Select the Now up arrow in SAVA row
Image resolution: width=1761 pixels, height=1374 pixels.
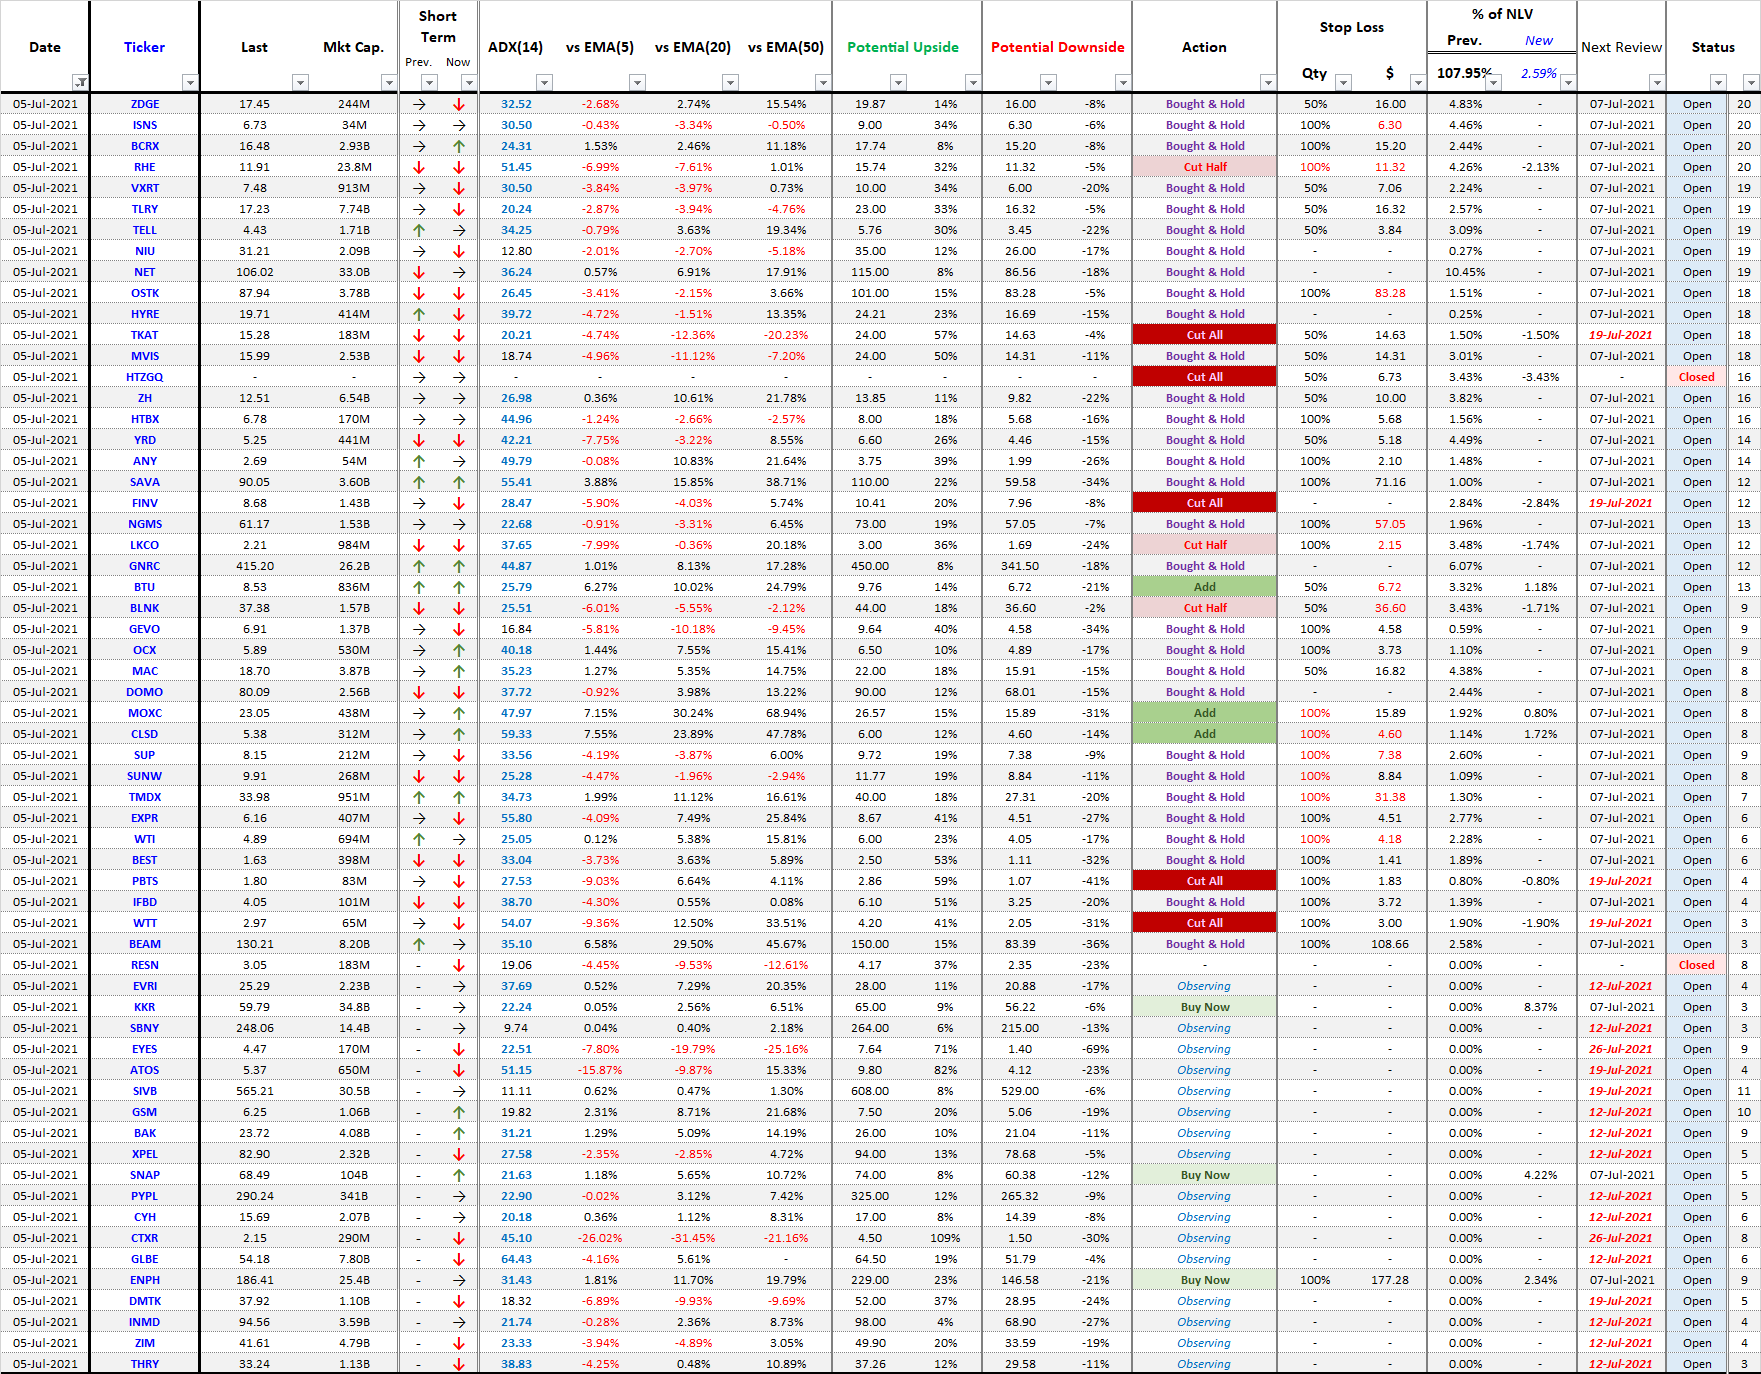(x=459, y=482)
